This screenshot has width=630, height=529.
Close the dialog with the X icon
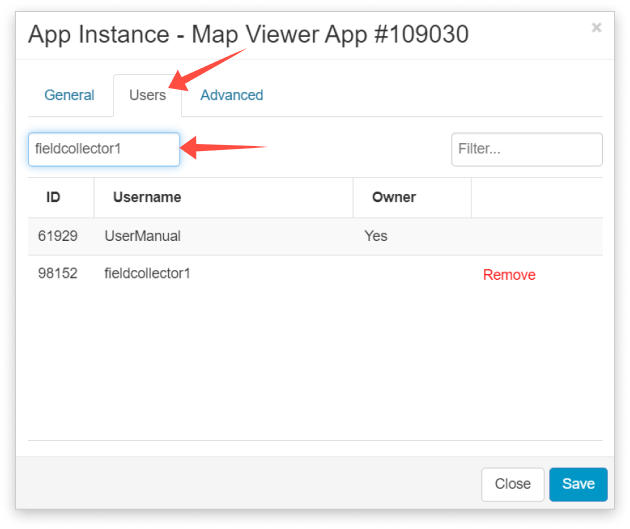[596, 28]
